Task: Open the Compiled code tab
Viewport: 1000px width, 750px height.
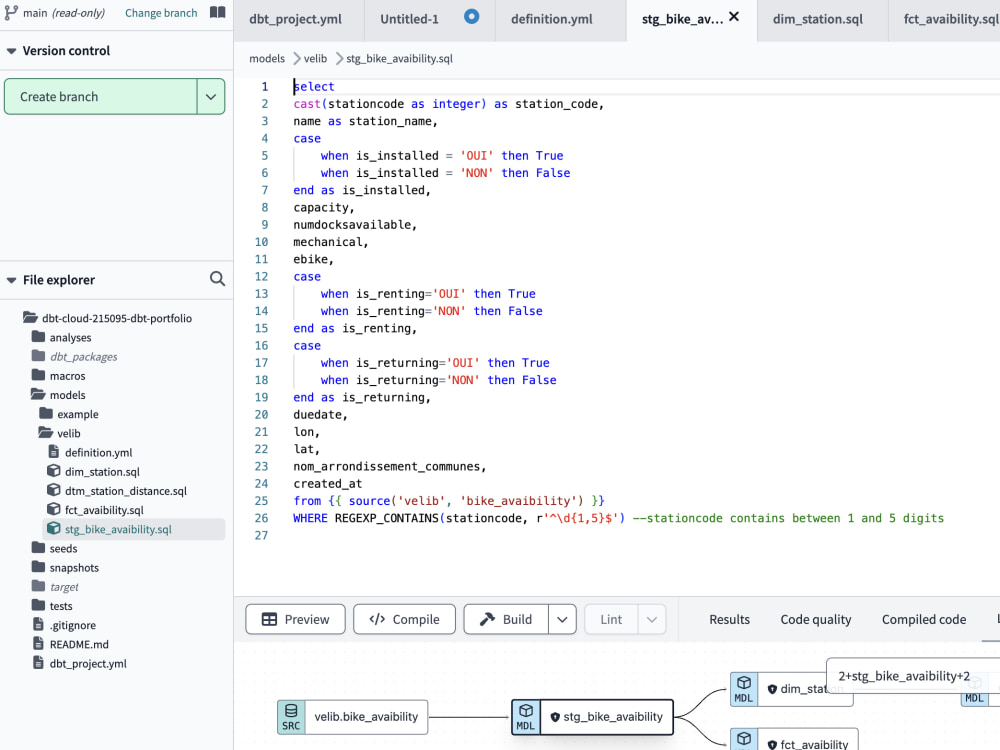Action: (x=923, y=619)
